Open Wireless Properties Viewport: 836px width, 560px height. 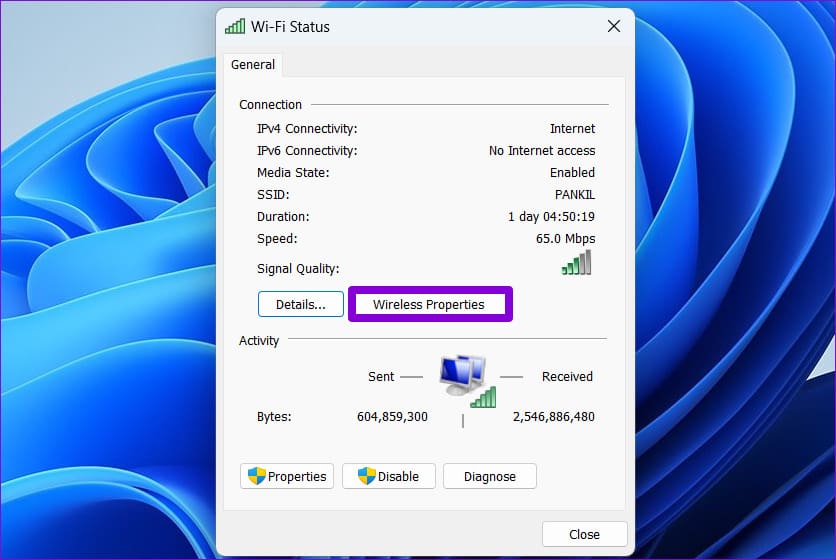pyautogui.click(x=429, y=305)
